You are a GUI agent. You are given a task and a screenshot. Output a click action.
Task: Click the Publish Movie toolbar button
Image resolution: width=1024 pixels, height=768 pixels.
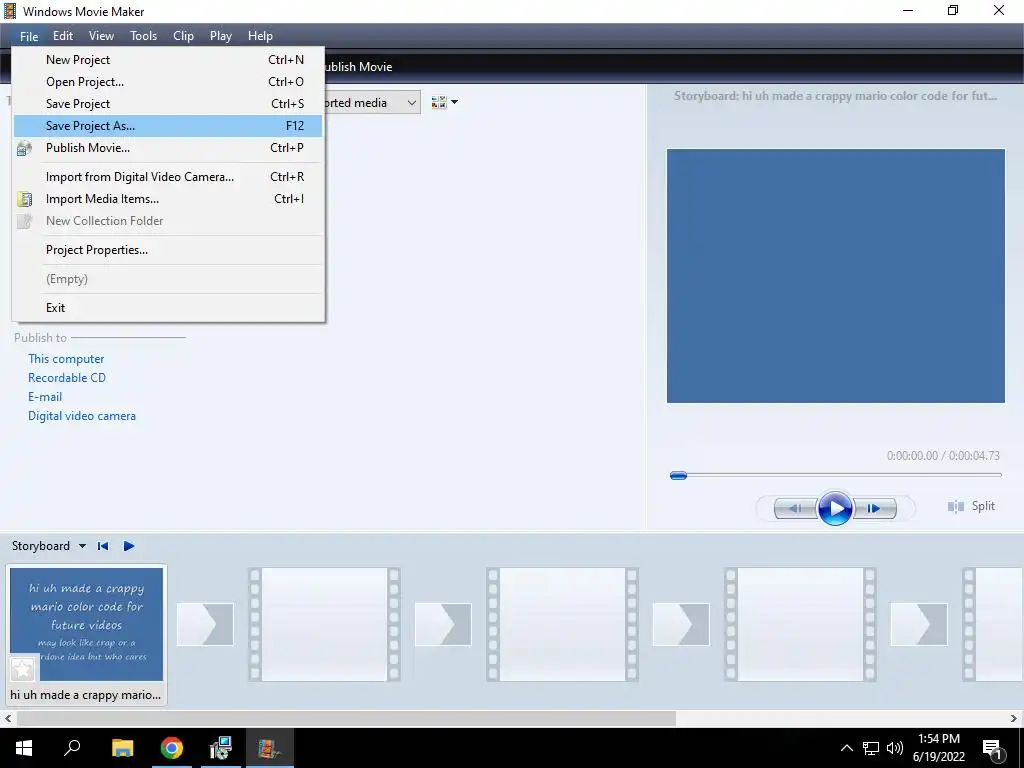[359, 67]
